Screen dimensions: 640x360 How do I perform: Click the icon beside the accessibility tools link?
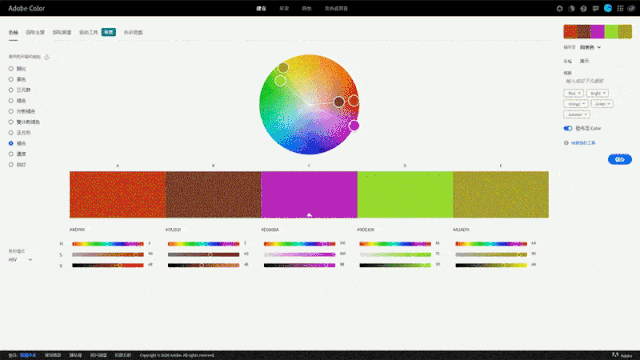[x=566, y=143]
